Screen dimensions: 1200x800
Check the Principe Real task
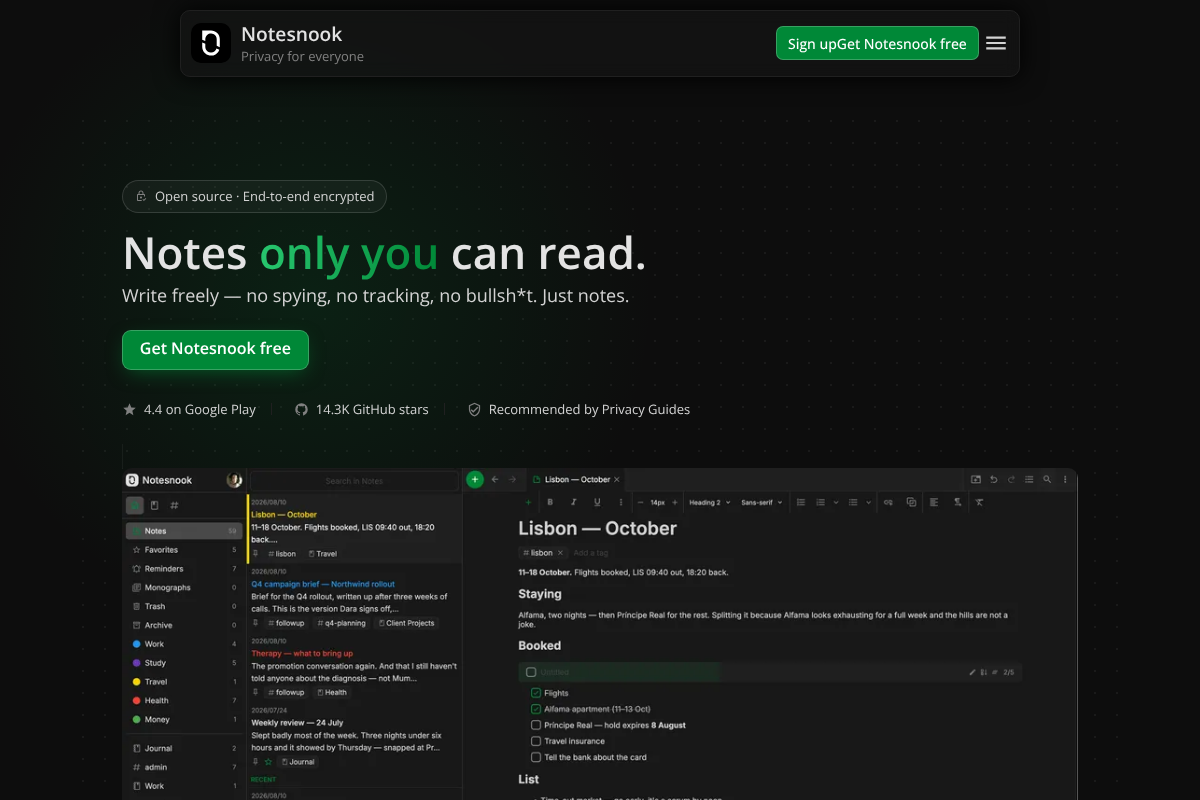coord(536,725)
